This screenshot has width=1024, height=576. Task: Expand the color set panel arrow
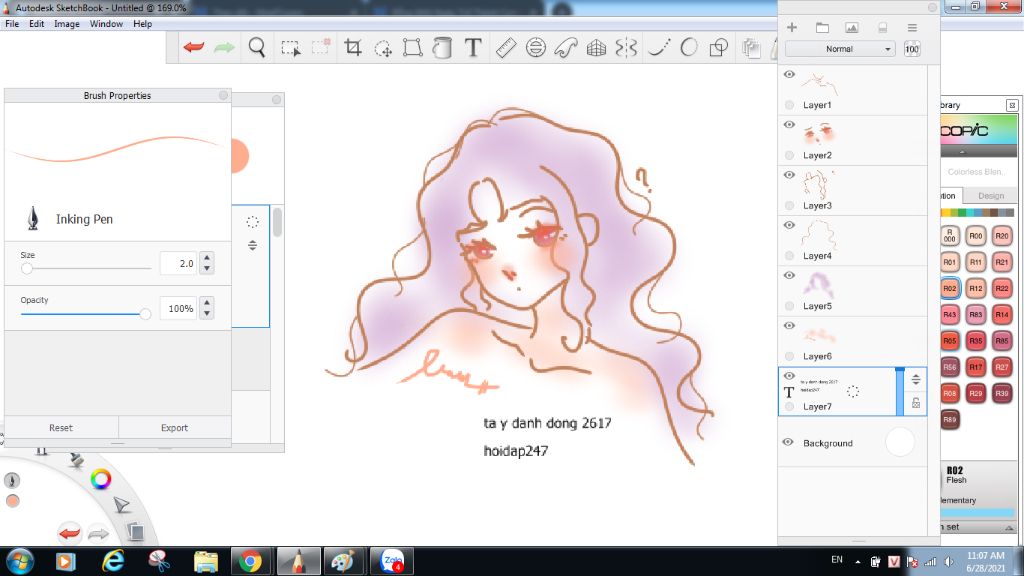click(1009, 527)
